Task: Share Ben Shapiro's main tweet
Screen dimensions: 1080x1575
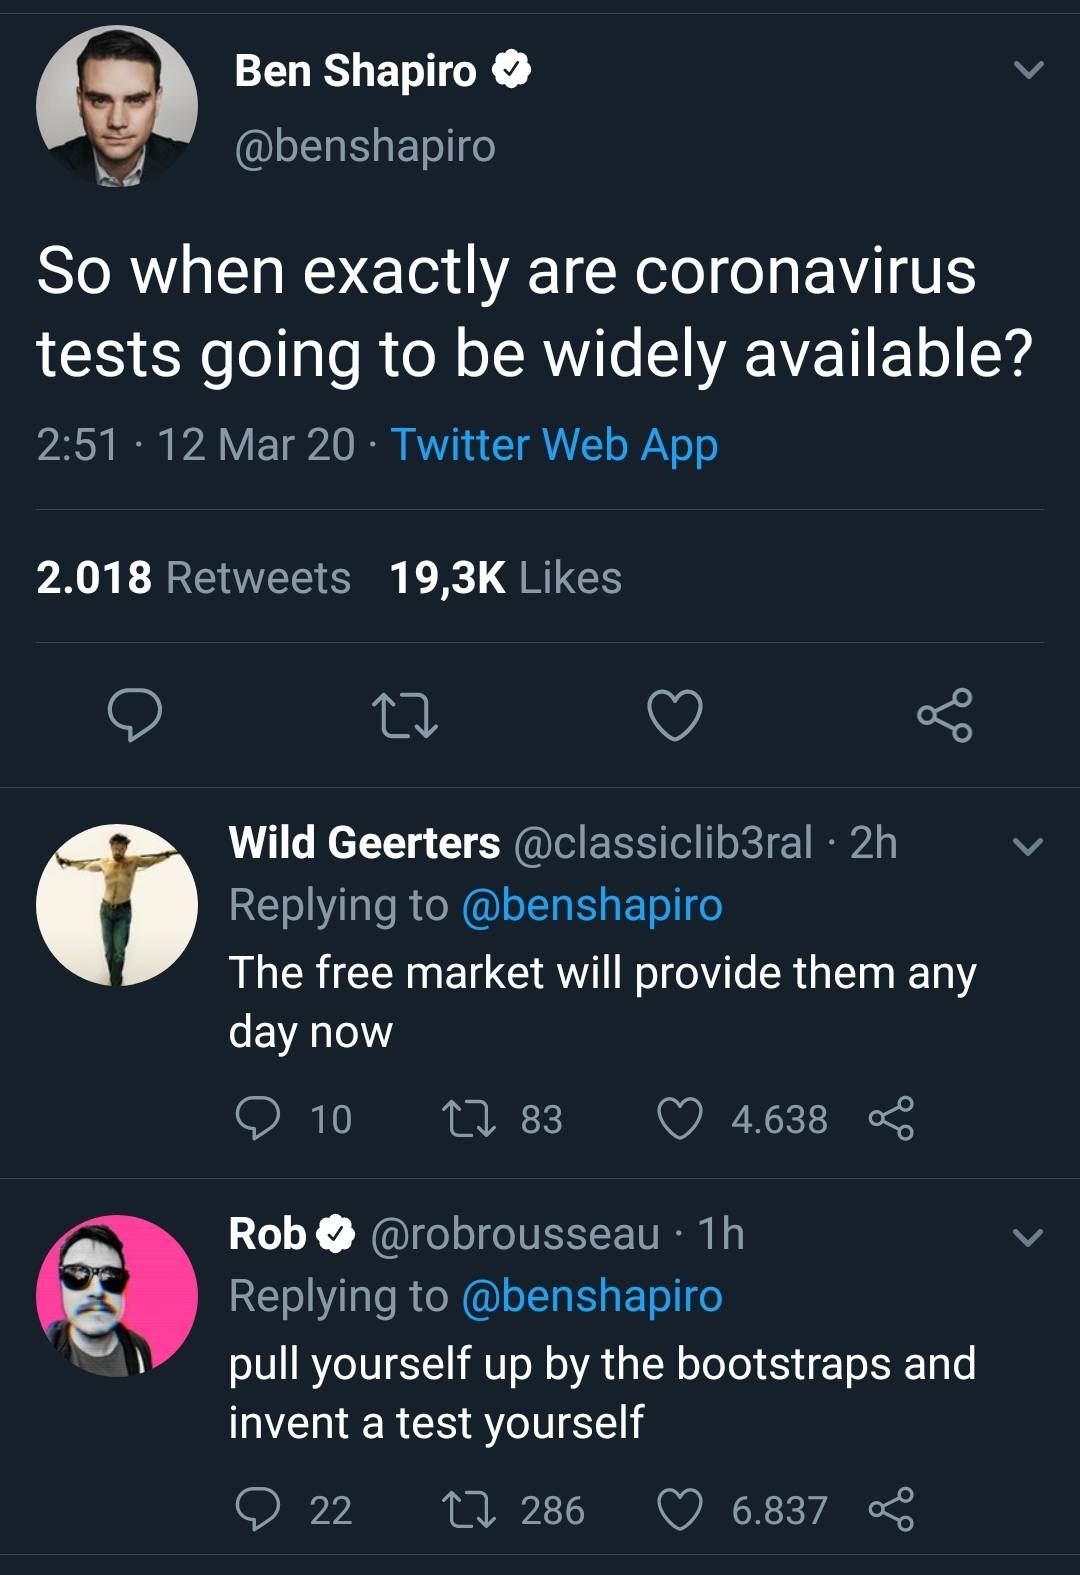Action: pos(945,716)
